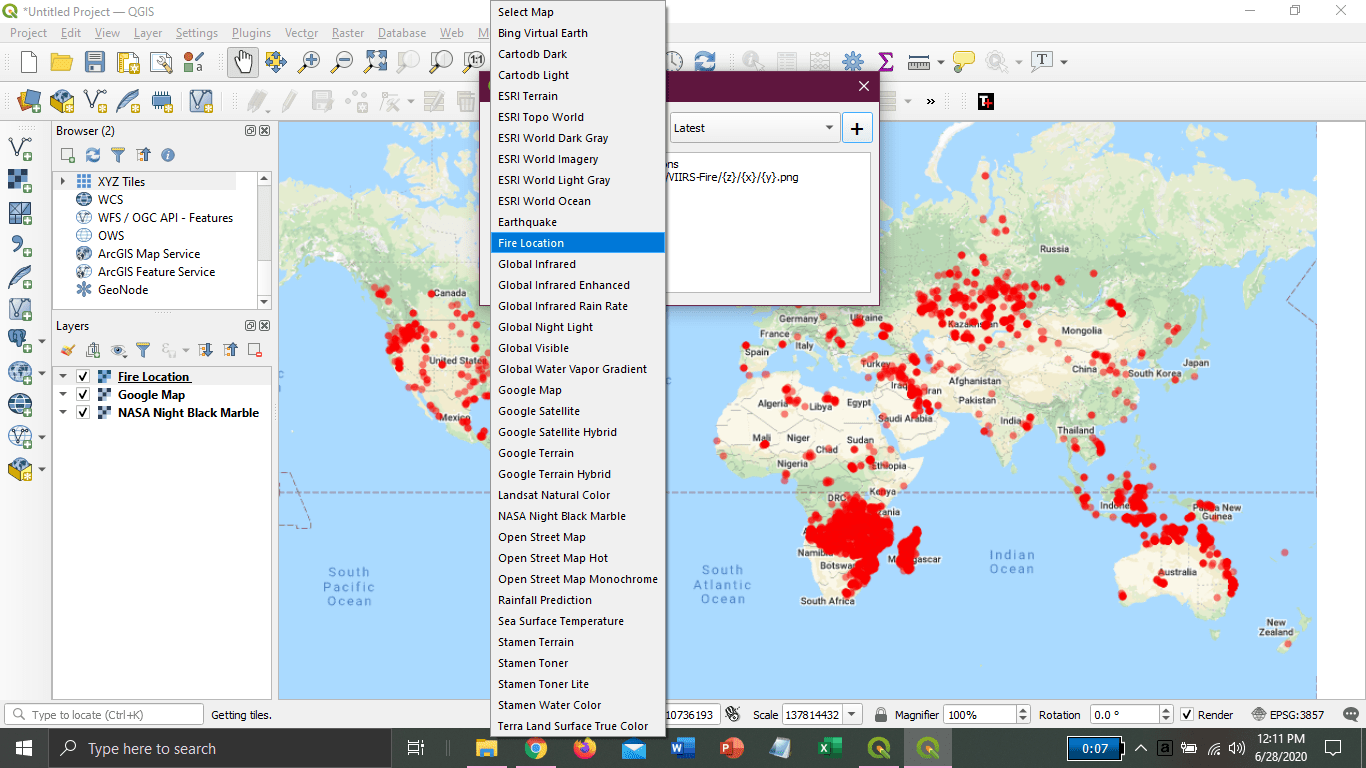Select the Zoom In magnifier tool
The width and height of the screenshot is (1366, 768).
pyautogui.click(x=309, y=62)
